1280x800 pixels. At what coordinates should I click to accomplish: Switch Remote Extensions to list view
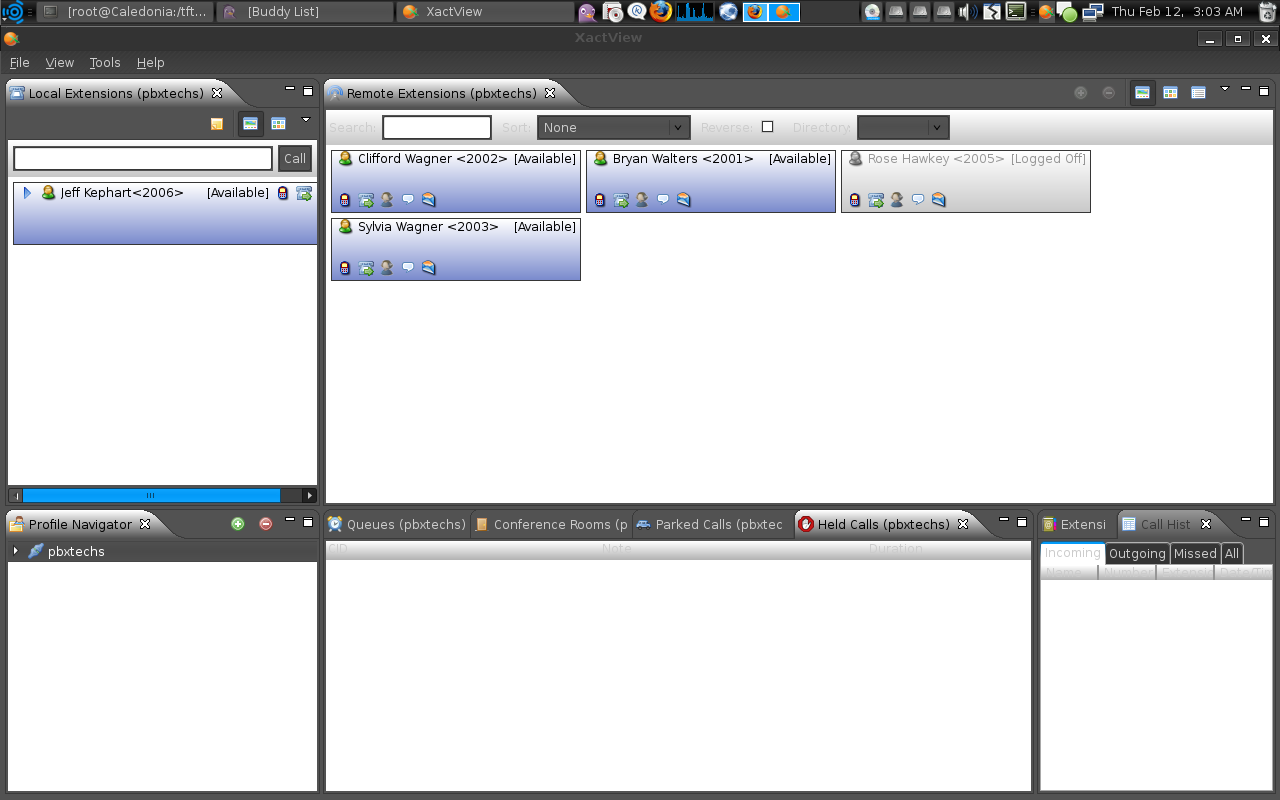coord(1198,92)
